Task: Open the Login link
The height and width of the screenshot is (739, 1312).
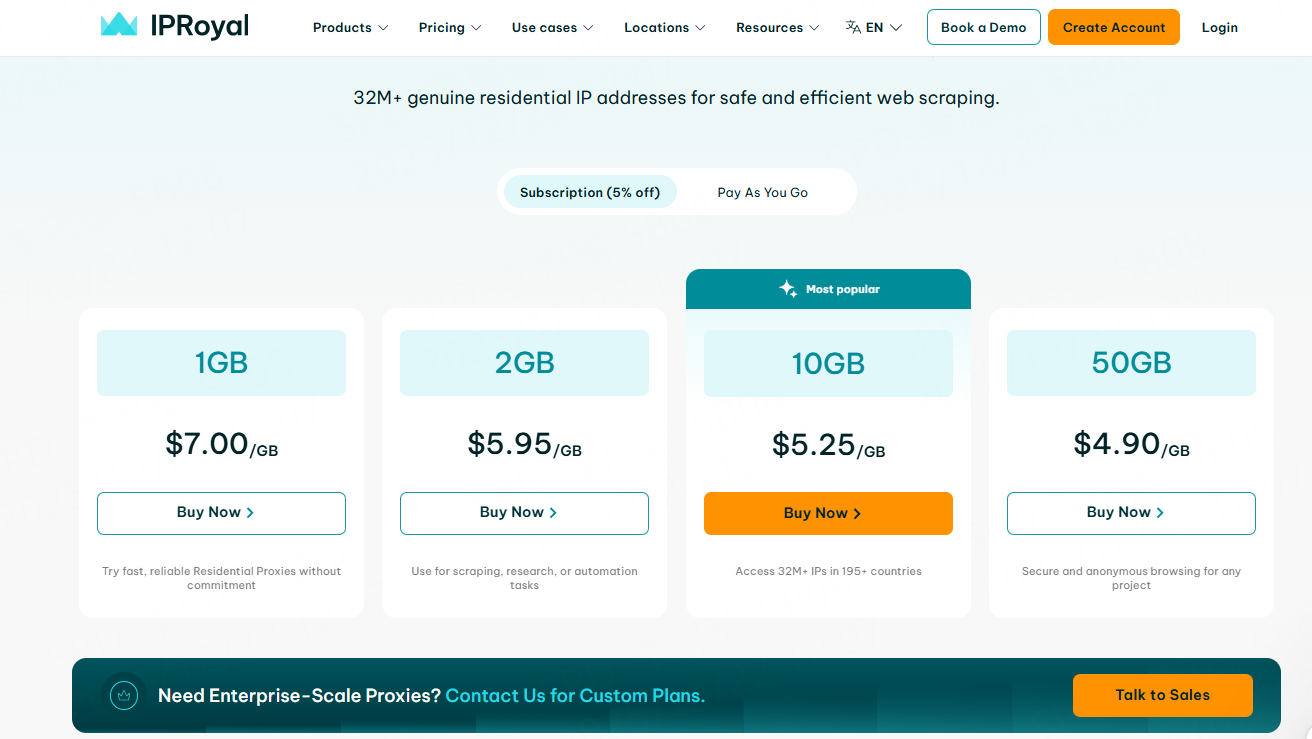Action: click(x=1219, y=28)
